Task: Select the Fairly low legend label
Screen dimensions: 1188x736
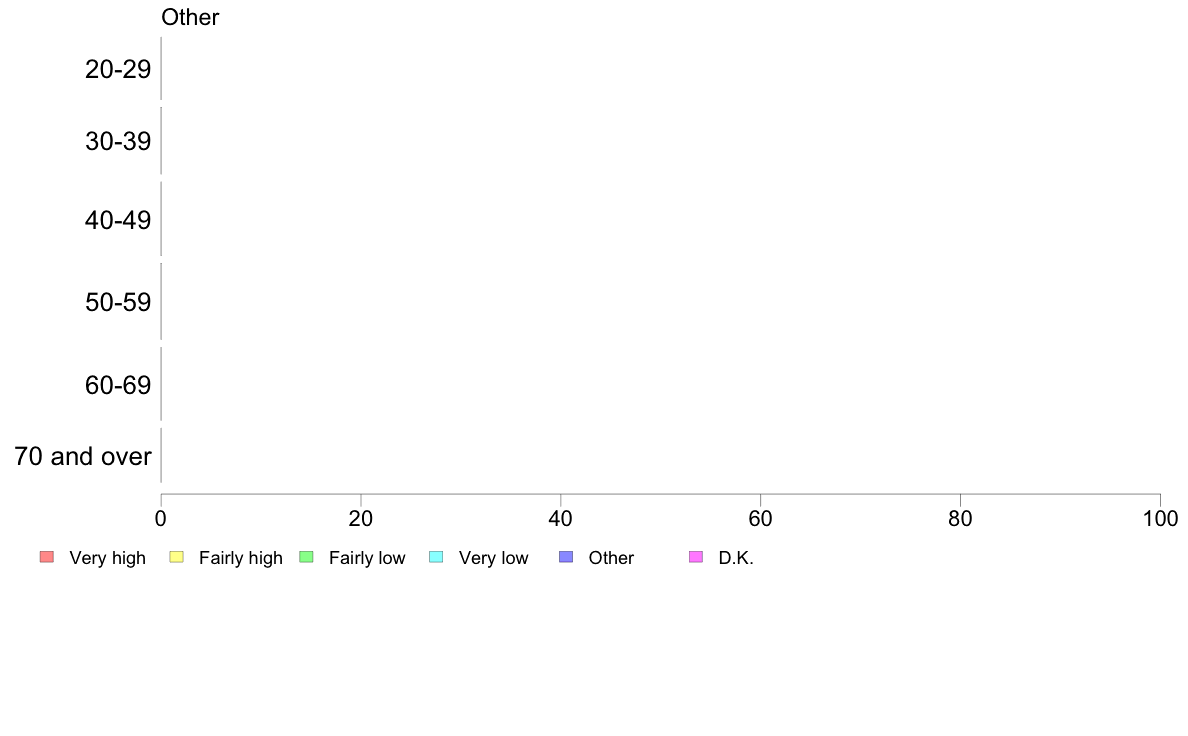Action: coord(367,558)
